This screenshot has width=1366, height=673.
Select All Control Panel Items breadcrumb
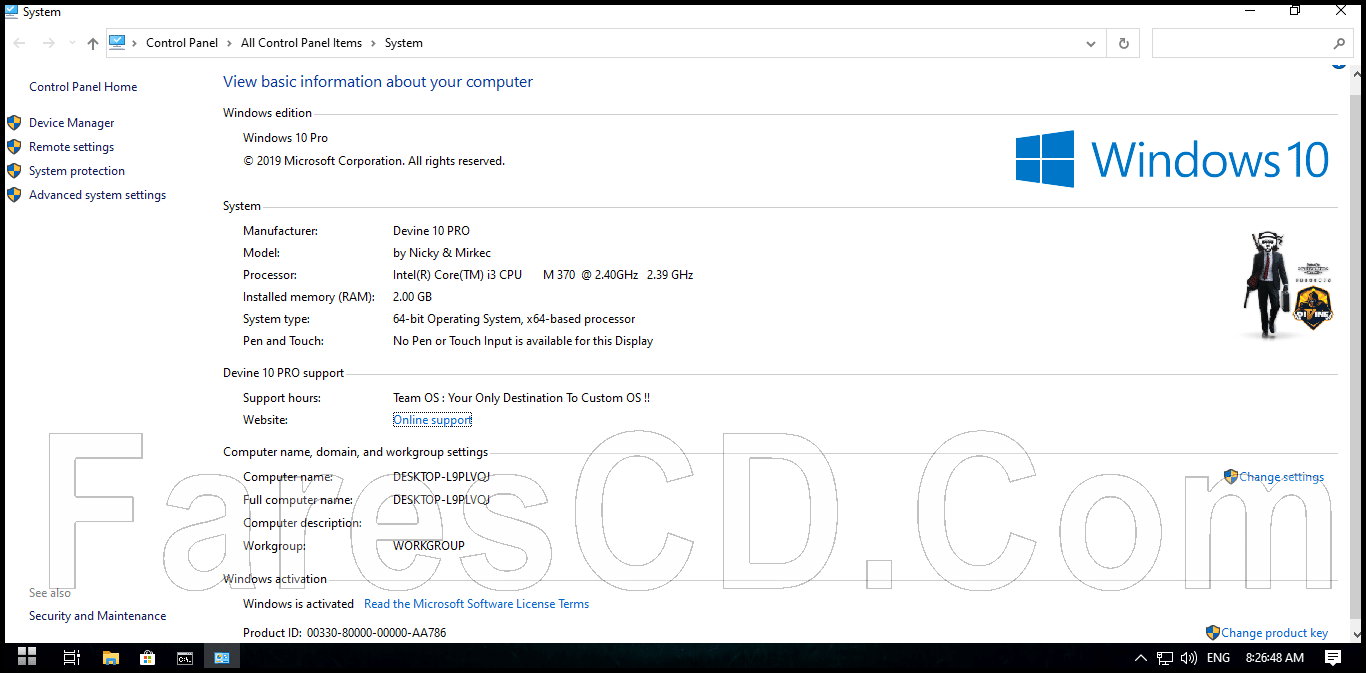[301, 43]
